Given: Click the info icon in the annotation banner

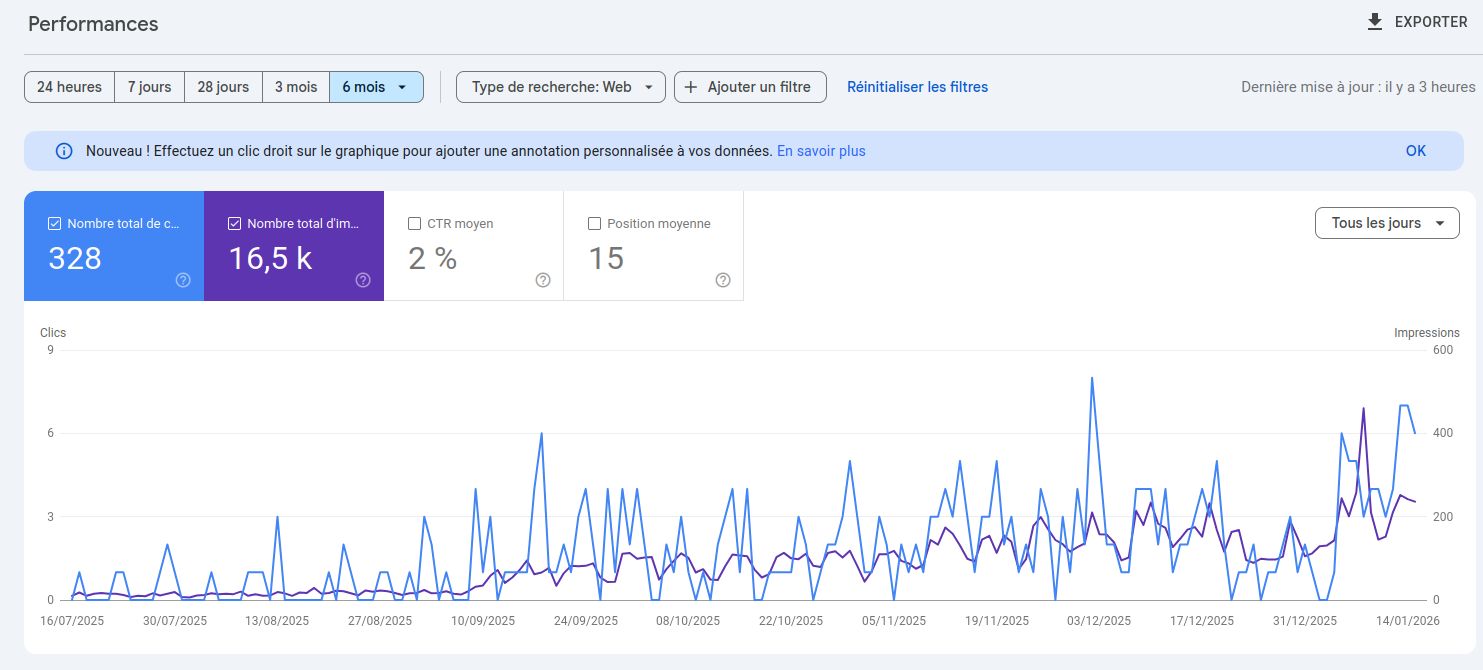Looking at the screenshot, I should [64, 150].
